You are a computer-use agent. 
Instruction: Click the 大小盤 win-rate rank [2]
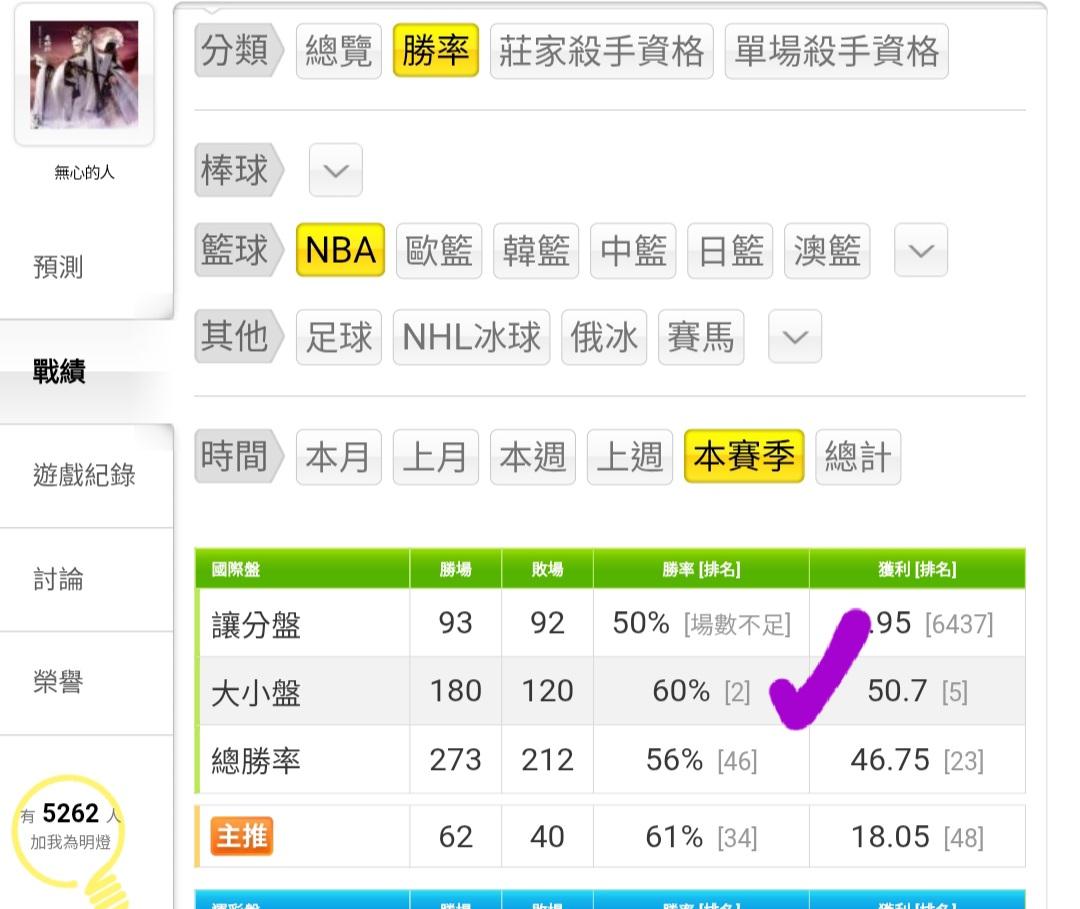pos(737,692)
